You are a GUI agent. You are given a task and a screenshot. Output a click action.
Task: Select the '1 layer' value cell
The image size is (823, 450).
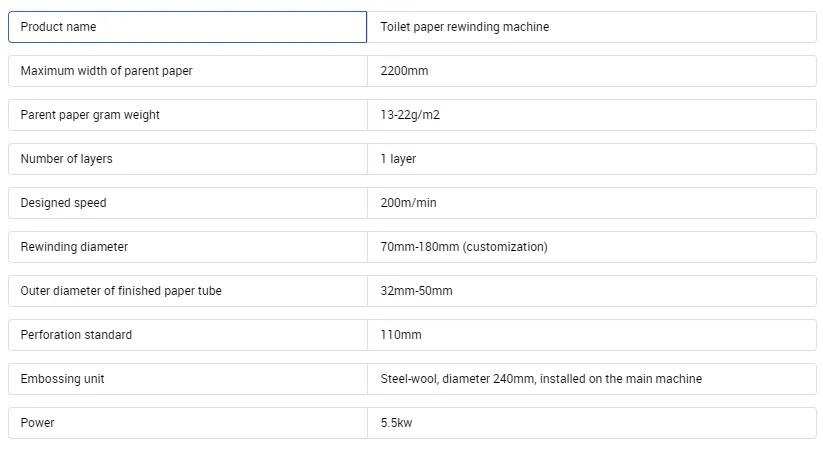point(591,159)
